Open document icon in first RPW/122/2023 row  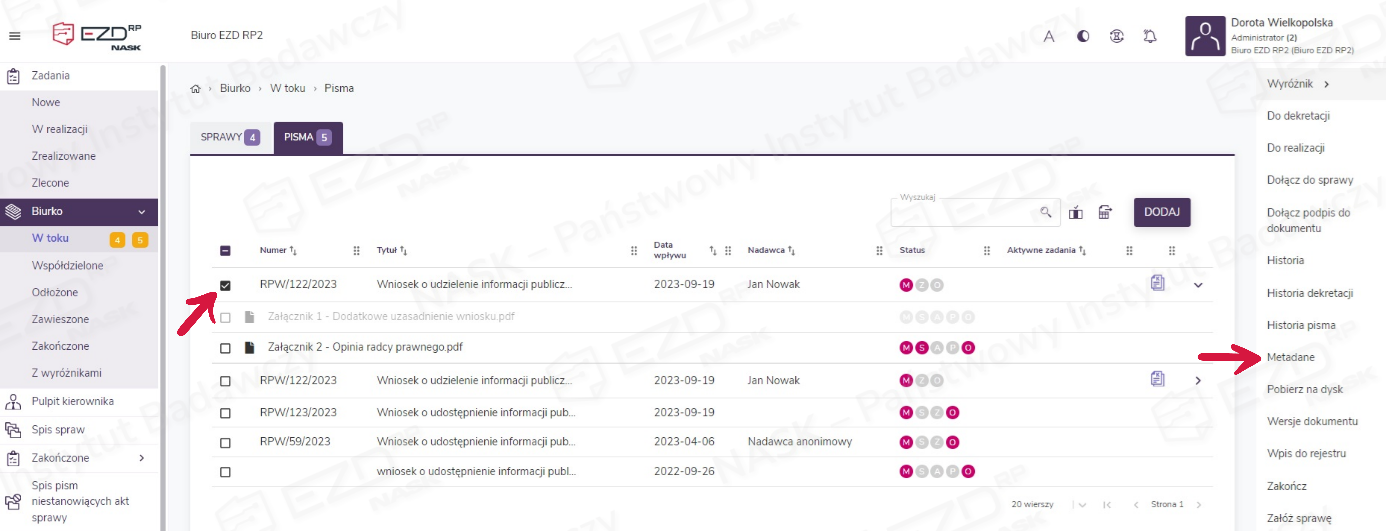(1158, 283)
